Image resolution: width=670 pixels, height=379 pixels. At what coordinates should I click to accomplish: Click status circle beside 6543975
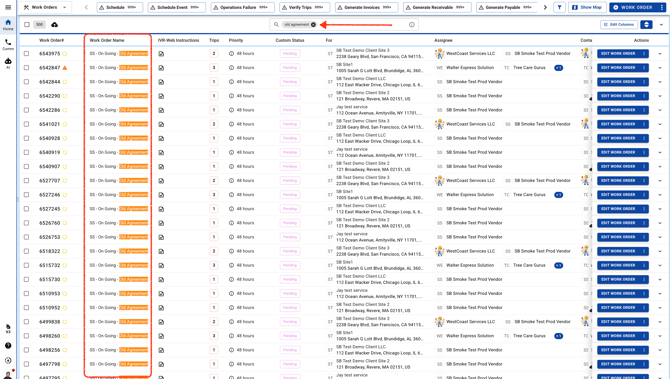pos(65,54)
